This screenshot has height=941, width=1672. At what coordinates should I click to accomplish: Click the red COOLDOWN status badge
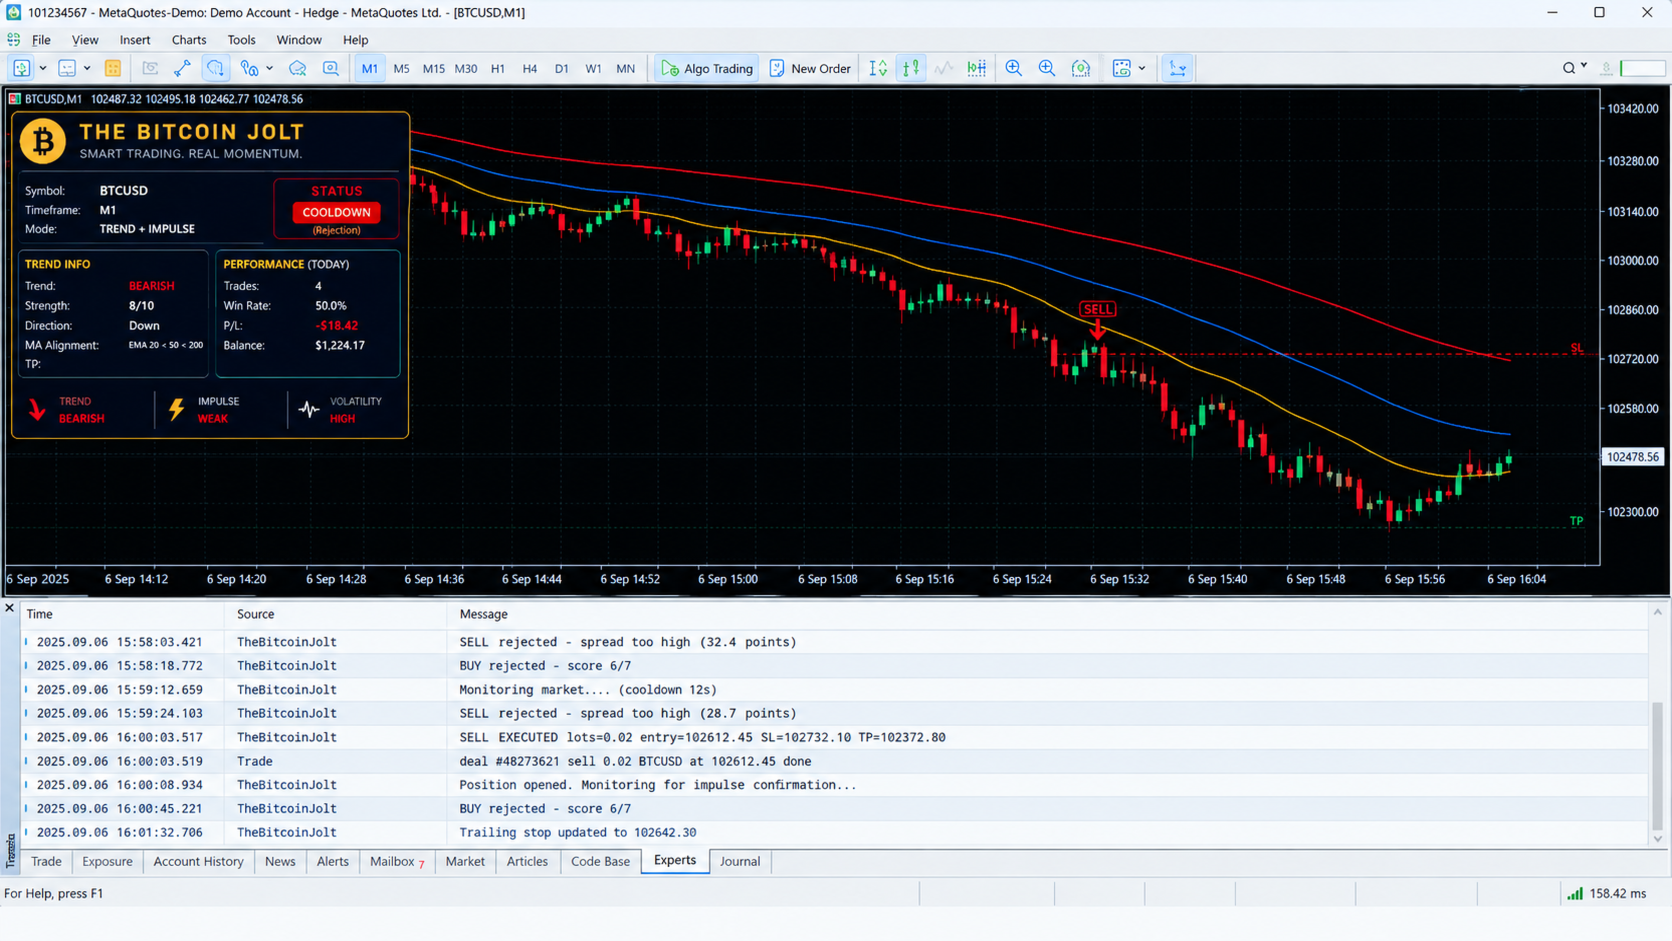coord(337,212)
